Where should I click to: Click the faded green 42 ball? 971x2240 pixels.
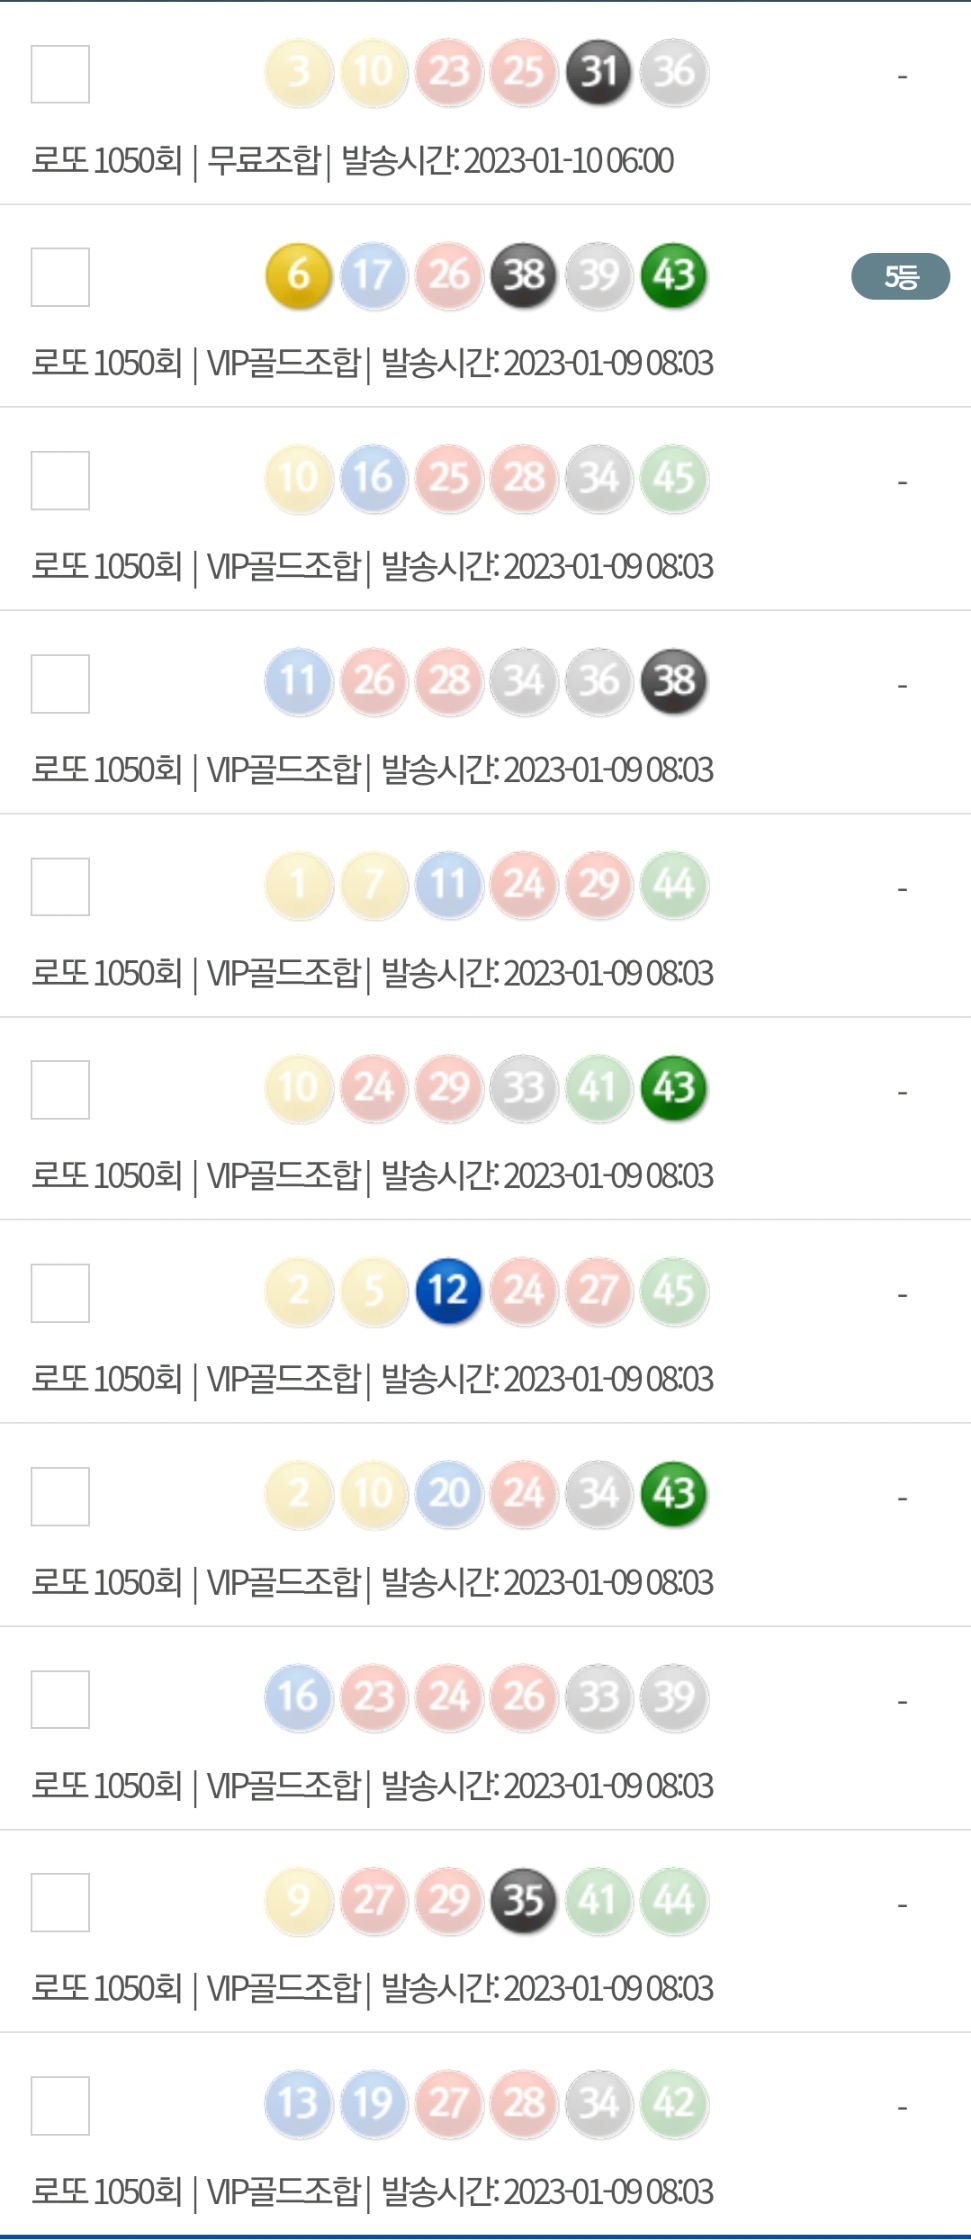tap(674, 2103)
